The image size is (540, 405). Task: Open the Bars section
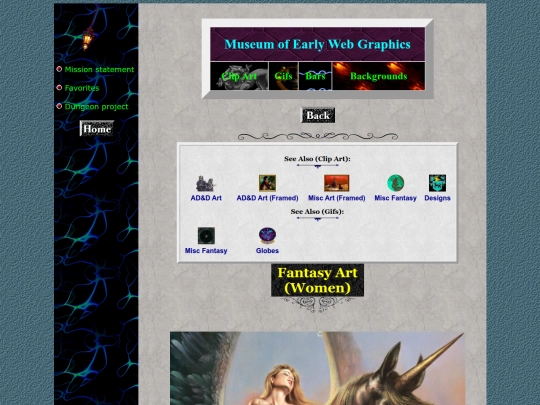coord(315,76)
